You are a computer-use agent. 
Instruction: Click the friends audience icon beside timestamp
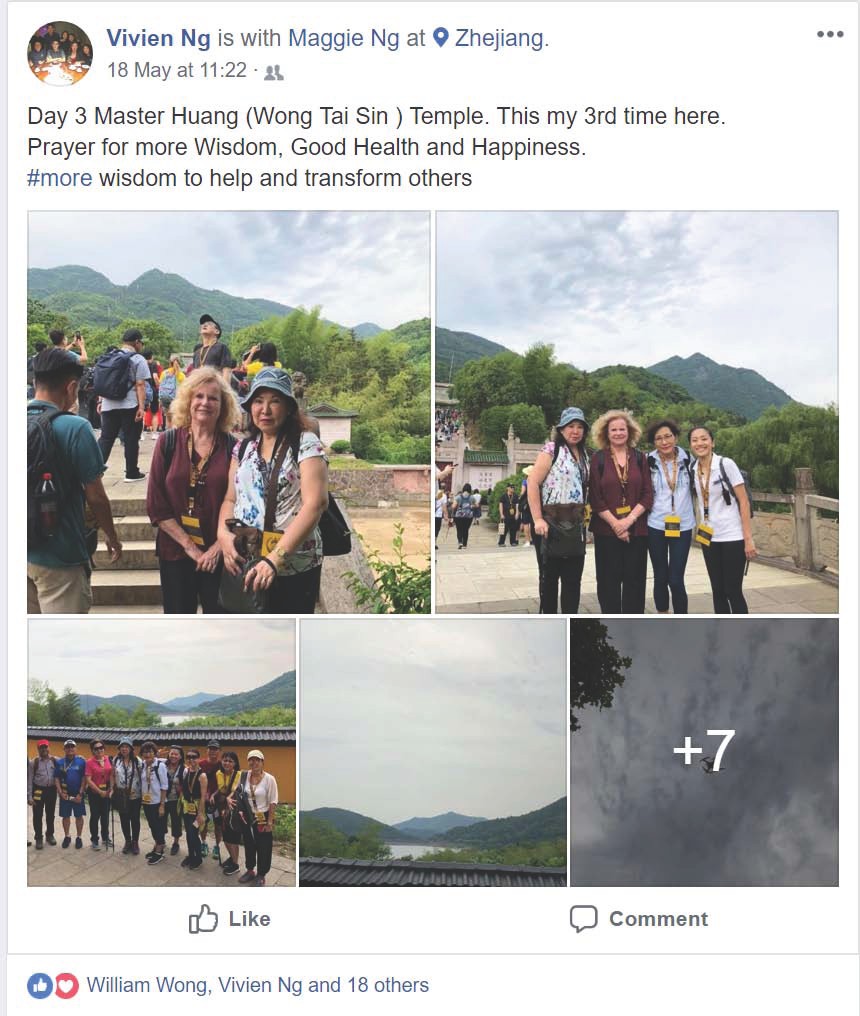pos(274,73)
